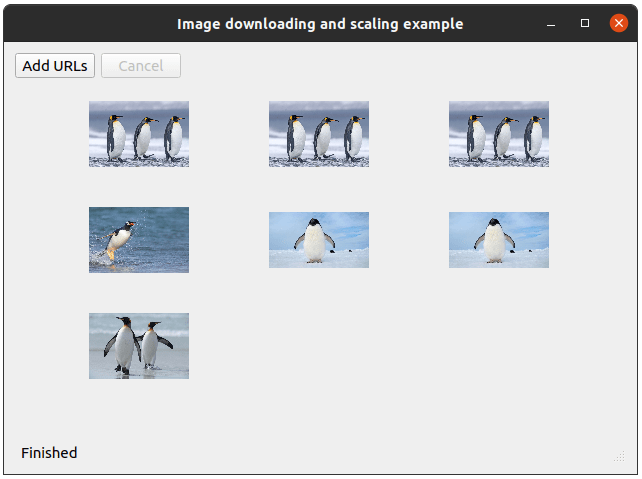Choose the second-row right single penguin thumbnail
Screen dimensions: 642x479
point(499,240)
